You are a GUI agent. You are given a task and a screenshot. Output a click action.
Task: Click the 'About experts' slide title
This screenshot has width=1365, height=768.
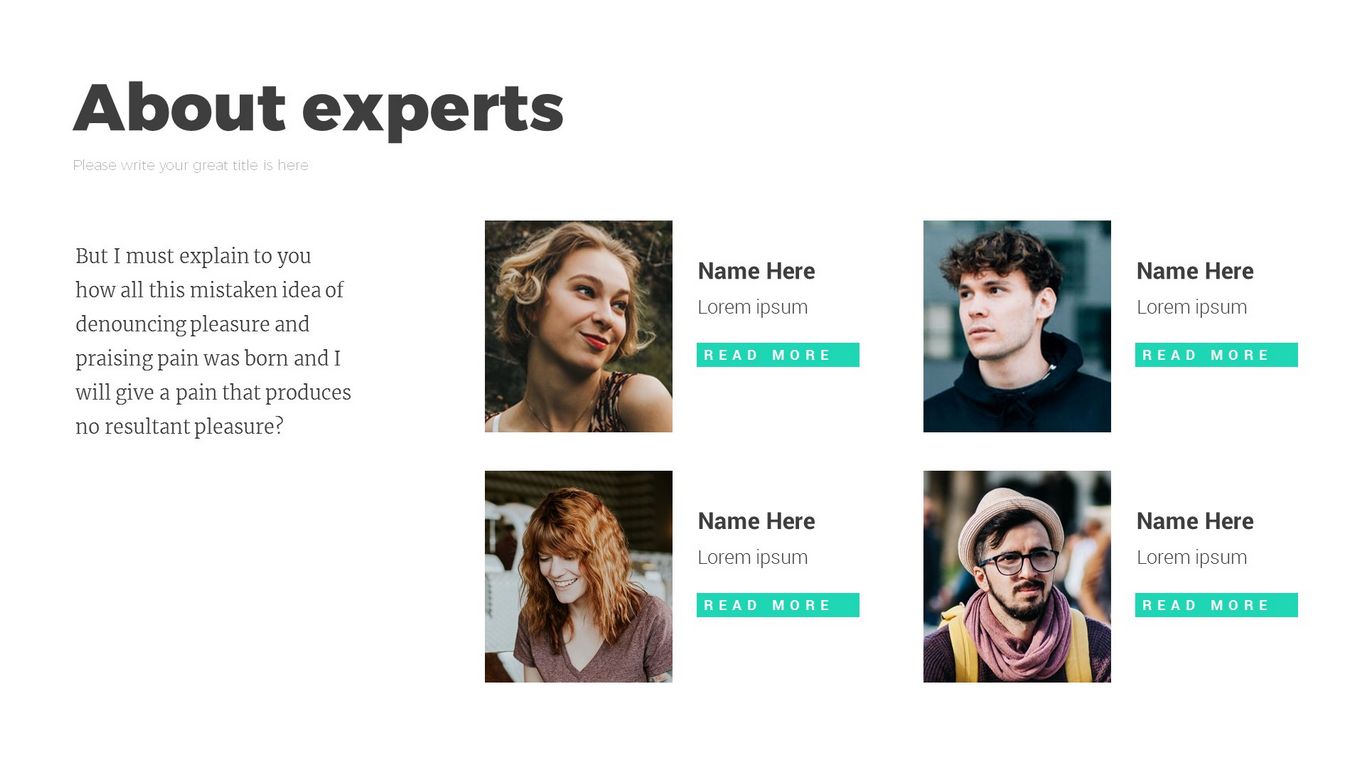(318, 108)
